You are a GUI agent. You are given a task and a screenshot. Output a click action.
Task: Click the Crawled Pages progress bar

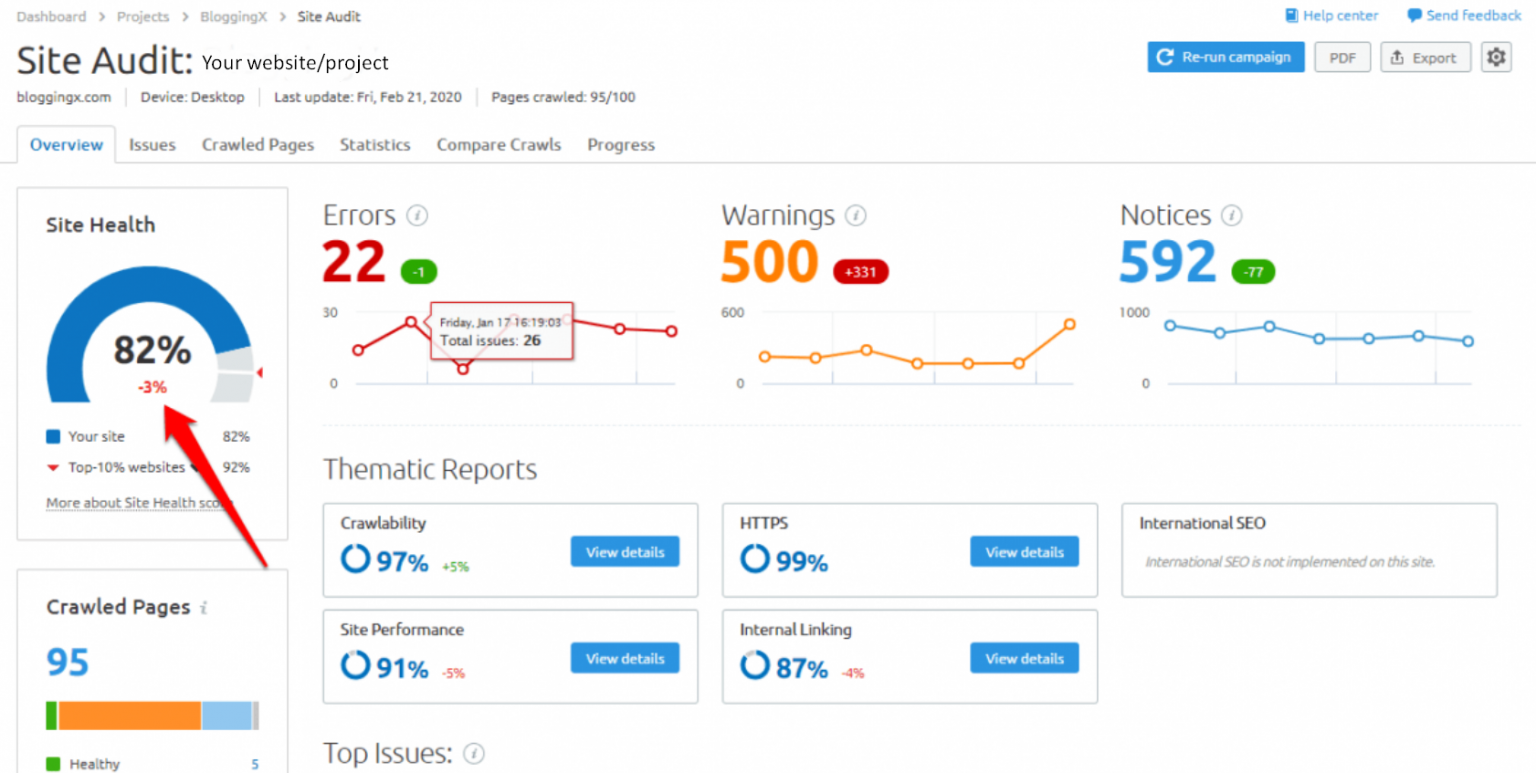(152, 715)
